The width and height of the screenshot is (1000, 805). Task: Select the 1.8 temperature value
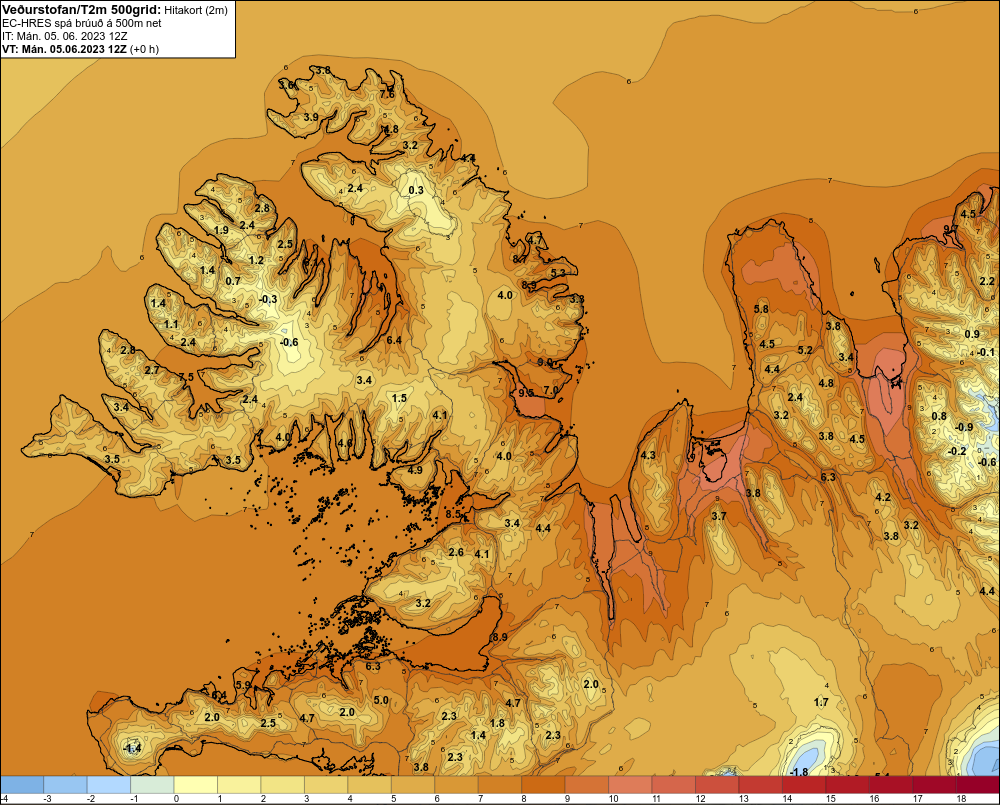[x=497, y=723]
